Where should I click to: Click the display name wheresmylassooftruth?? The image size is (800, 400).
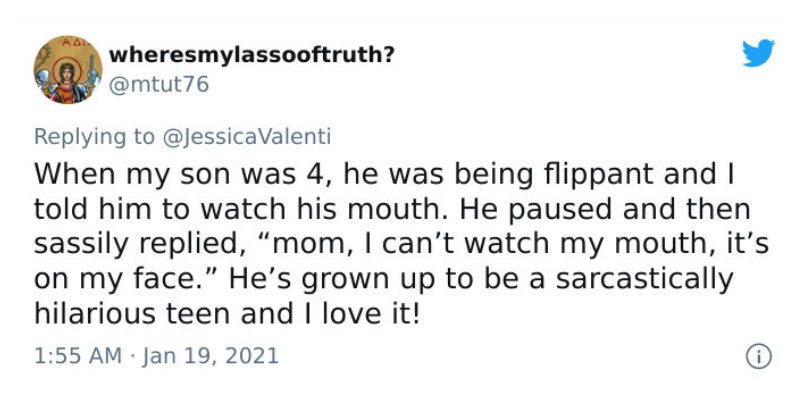point(252,55)
